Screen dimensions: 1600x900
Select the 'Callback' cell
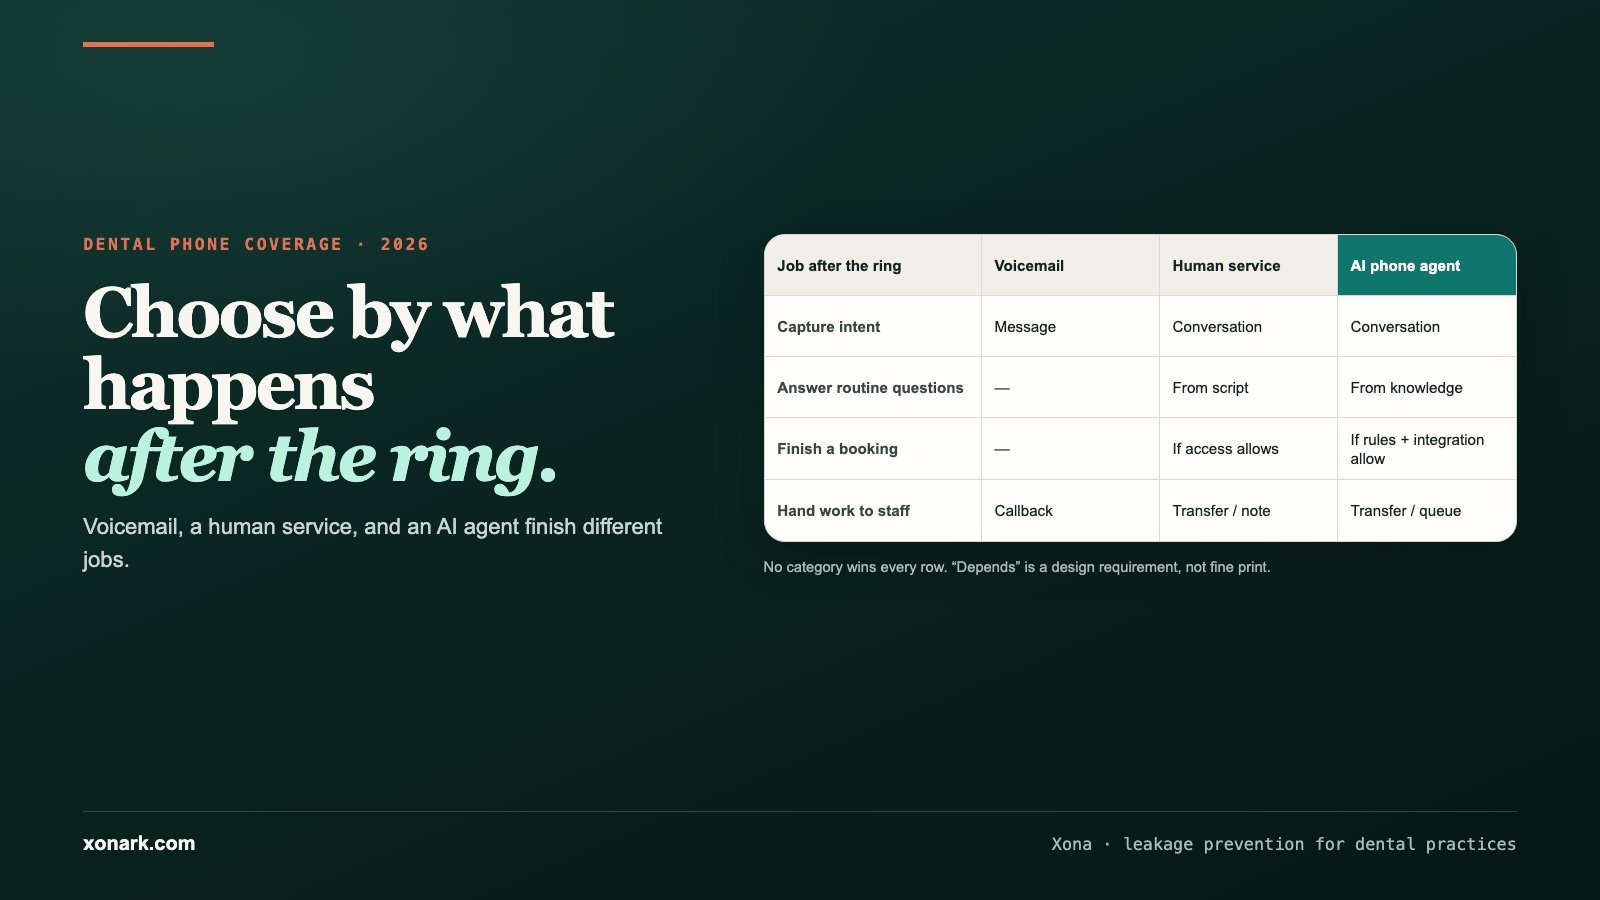1070,511
